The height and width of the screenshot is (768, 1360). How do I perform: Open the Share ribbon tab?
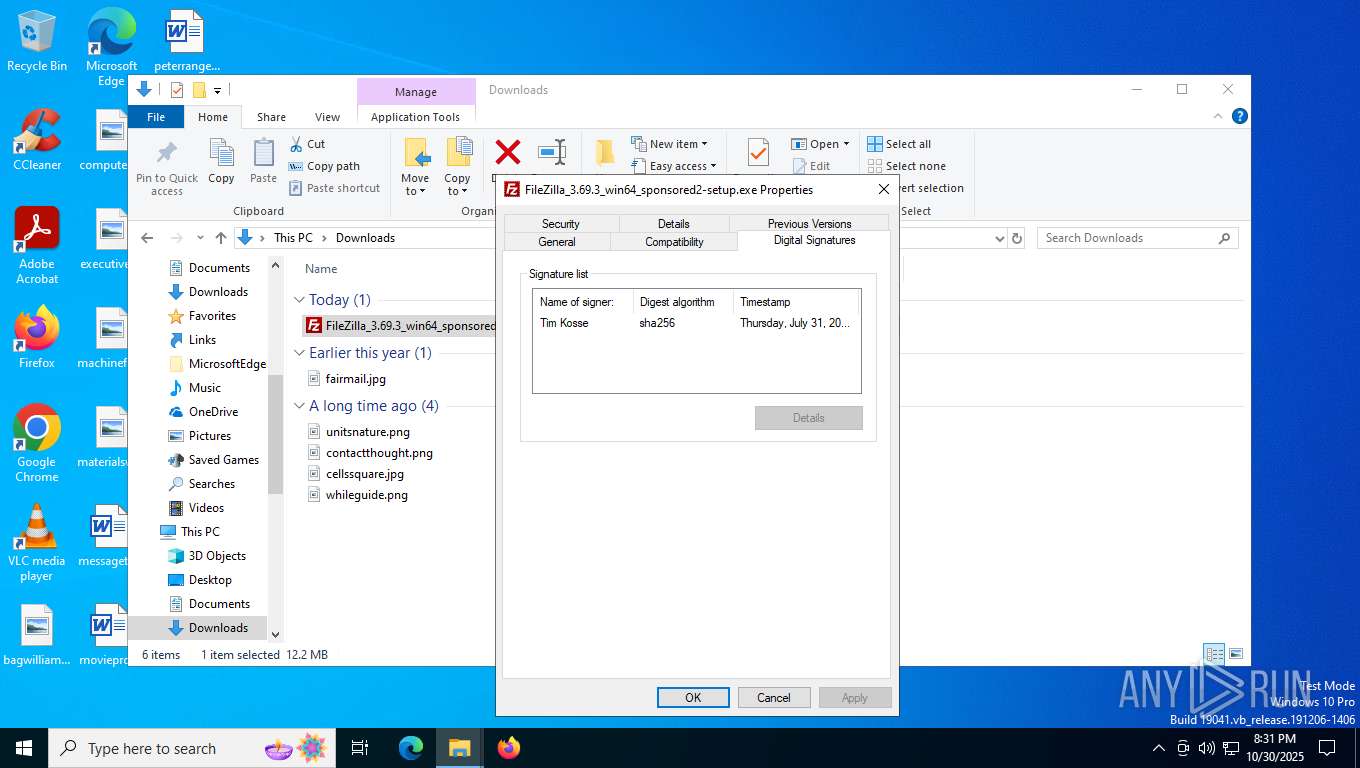[271, 117]
